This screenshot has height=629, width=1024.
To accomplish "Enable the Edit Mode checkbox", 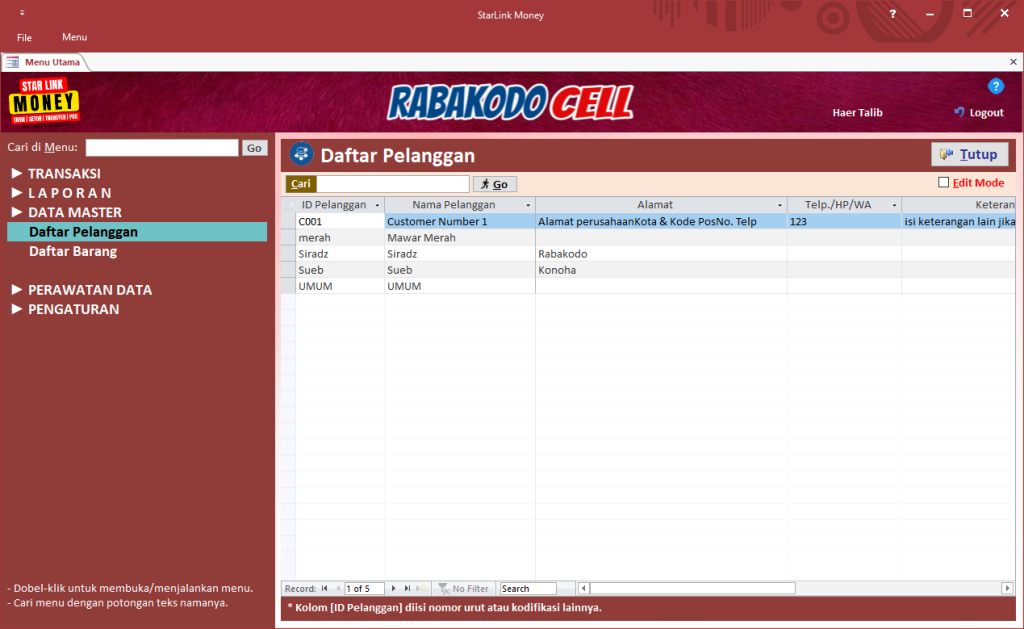I will (x=943, y=183).
